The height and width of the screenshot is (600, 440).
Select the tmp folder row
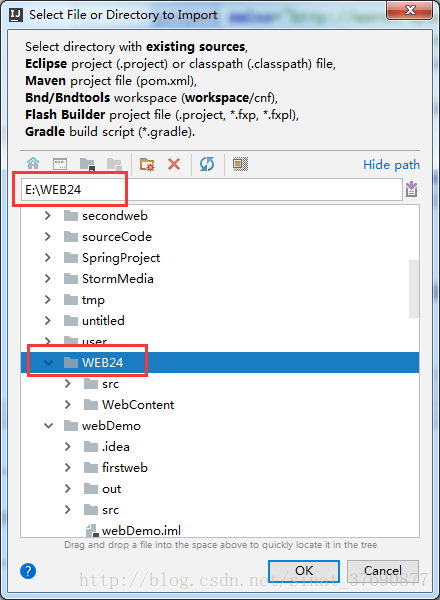[x=220, y=300]
